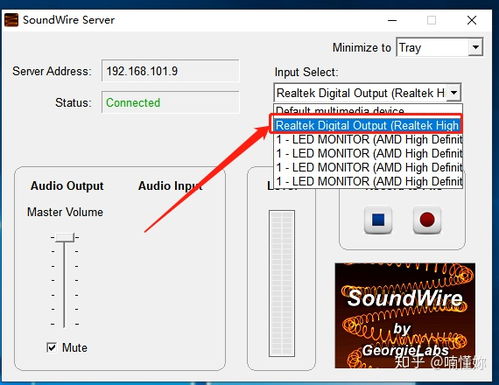Pick the last LED MONITOR entry in list
Screen dimensions: 499x385
coord(368,182)
